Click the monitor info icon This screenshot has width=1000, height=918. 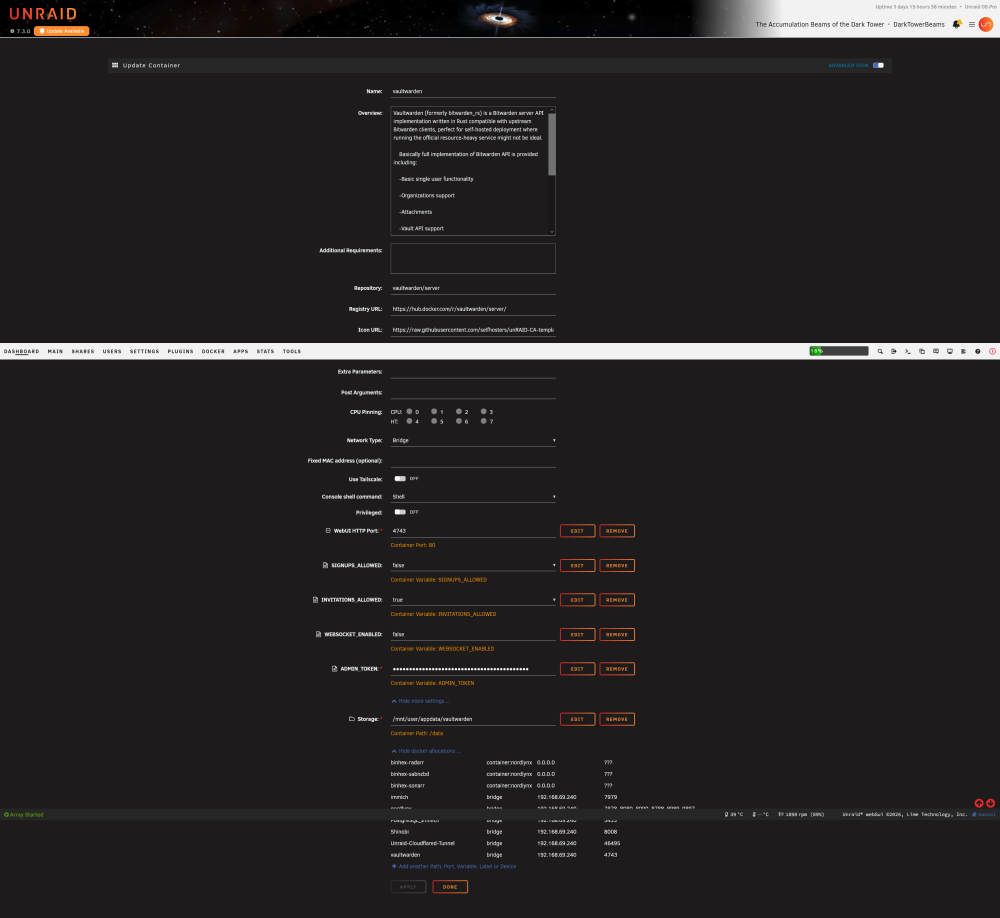click(950, 352)
